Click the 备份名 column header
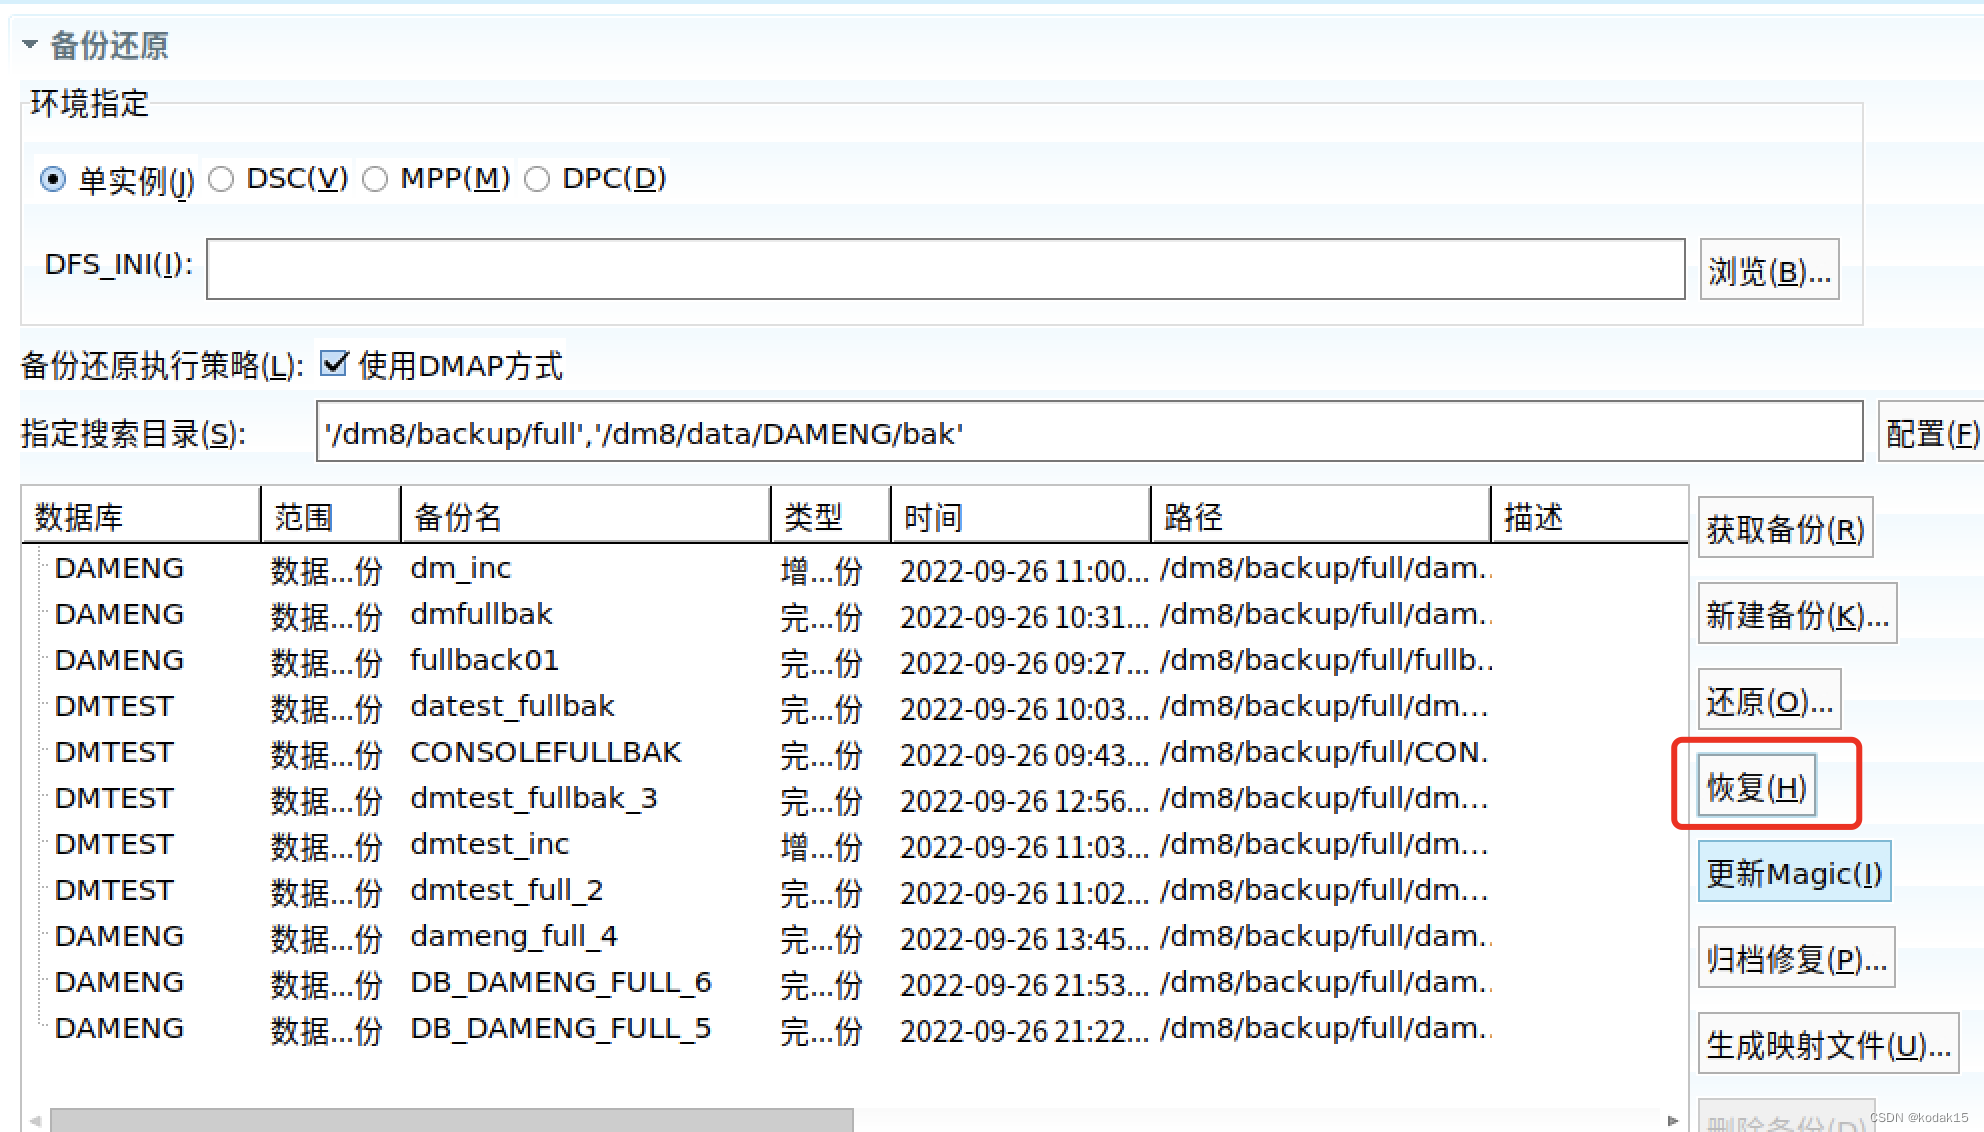 tap(457, 515)
